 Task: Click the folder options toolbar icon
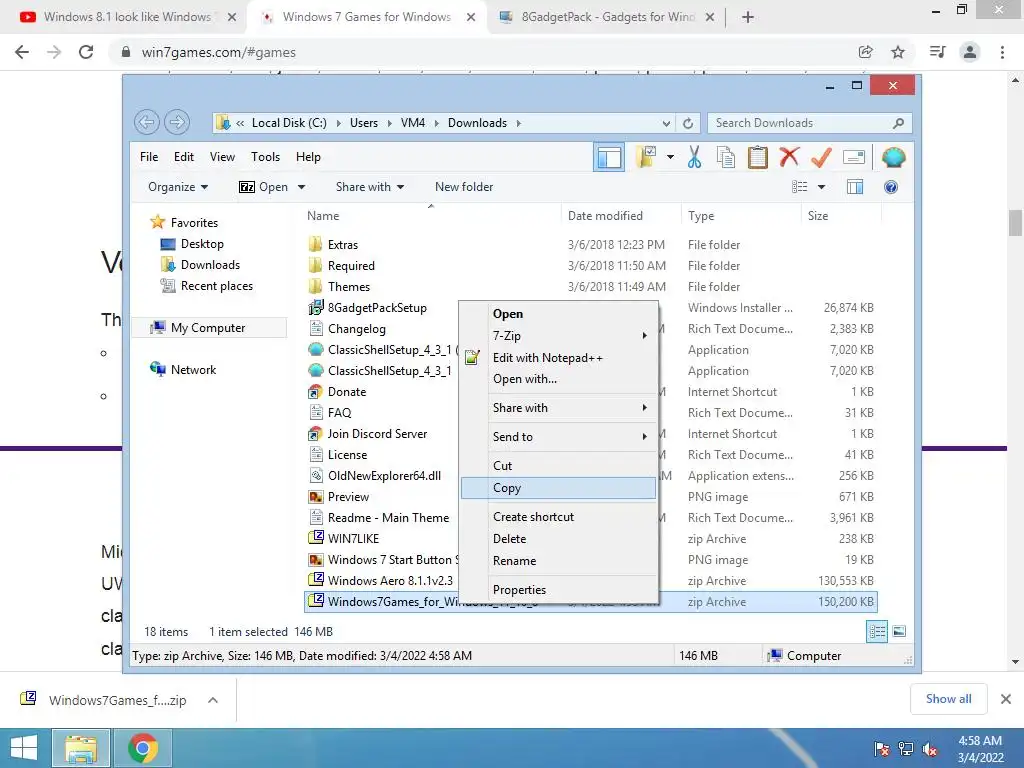(x=646, y=157)
